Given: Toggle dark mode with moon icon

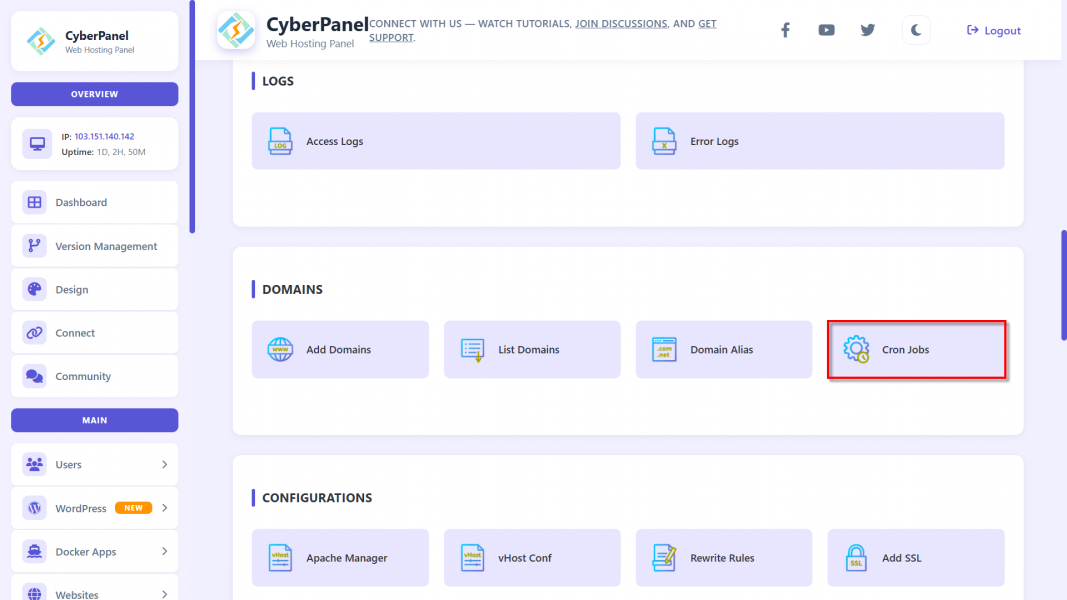Looking at the screenshot, I should point(916,30).
